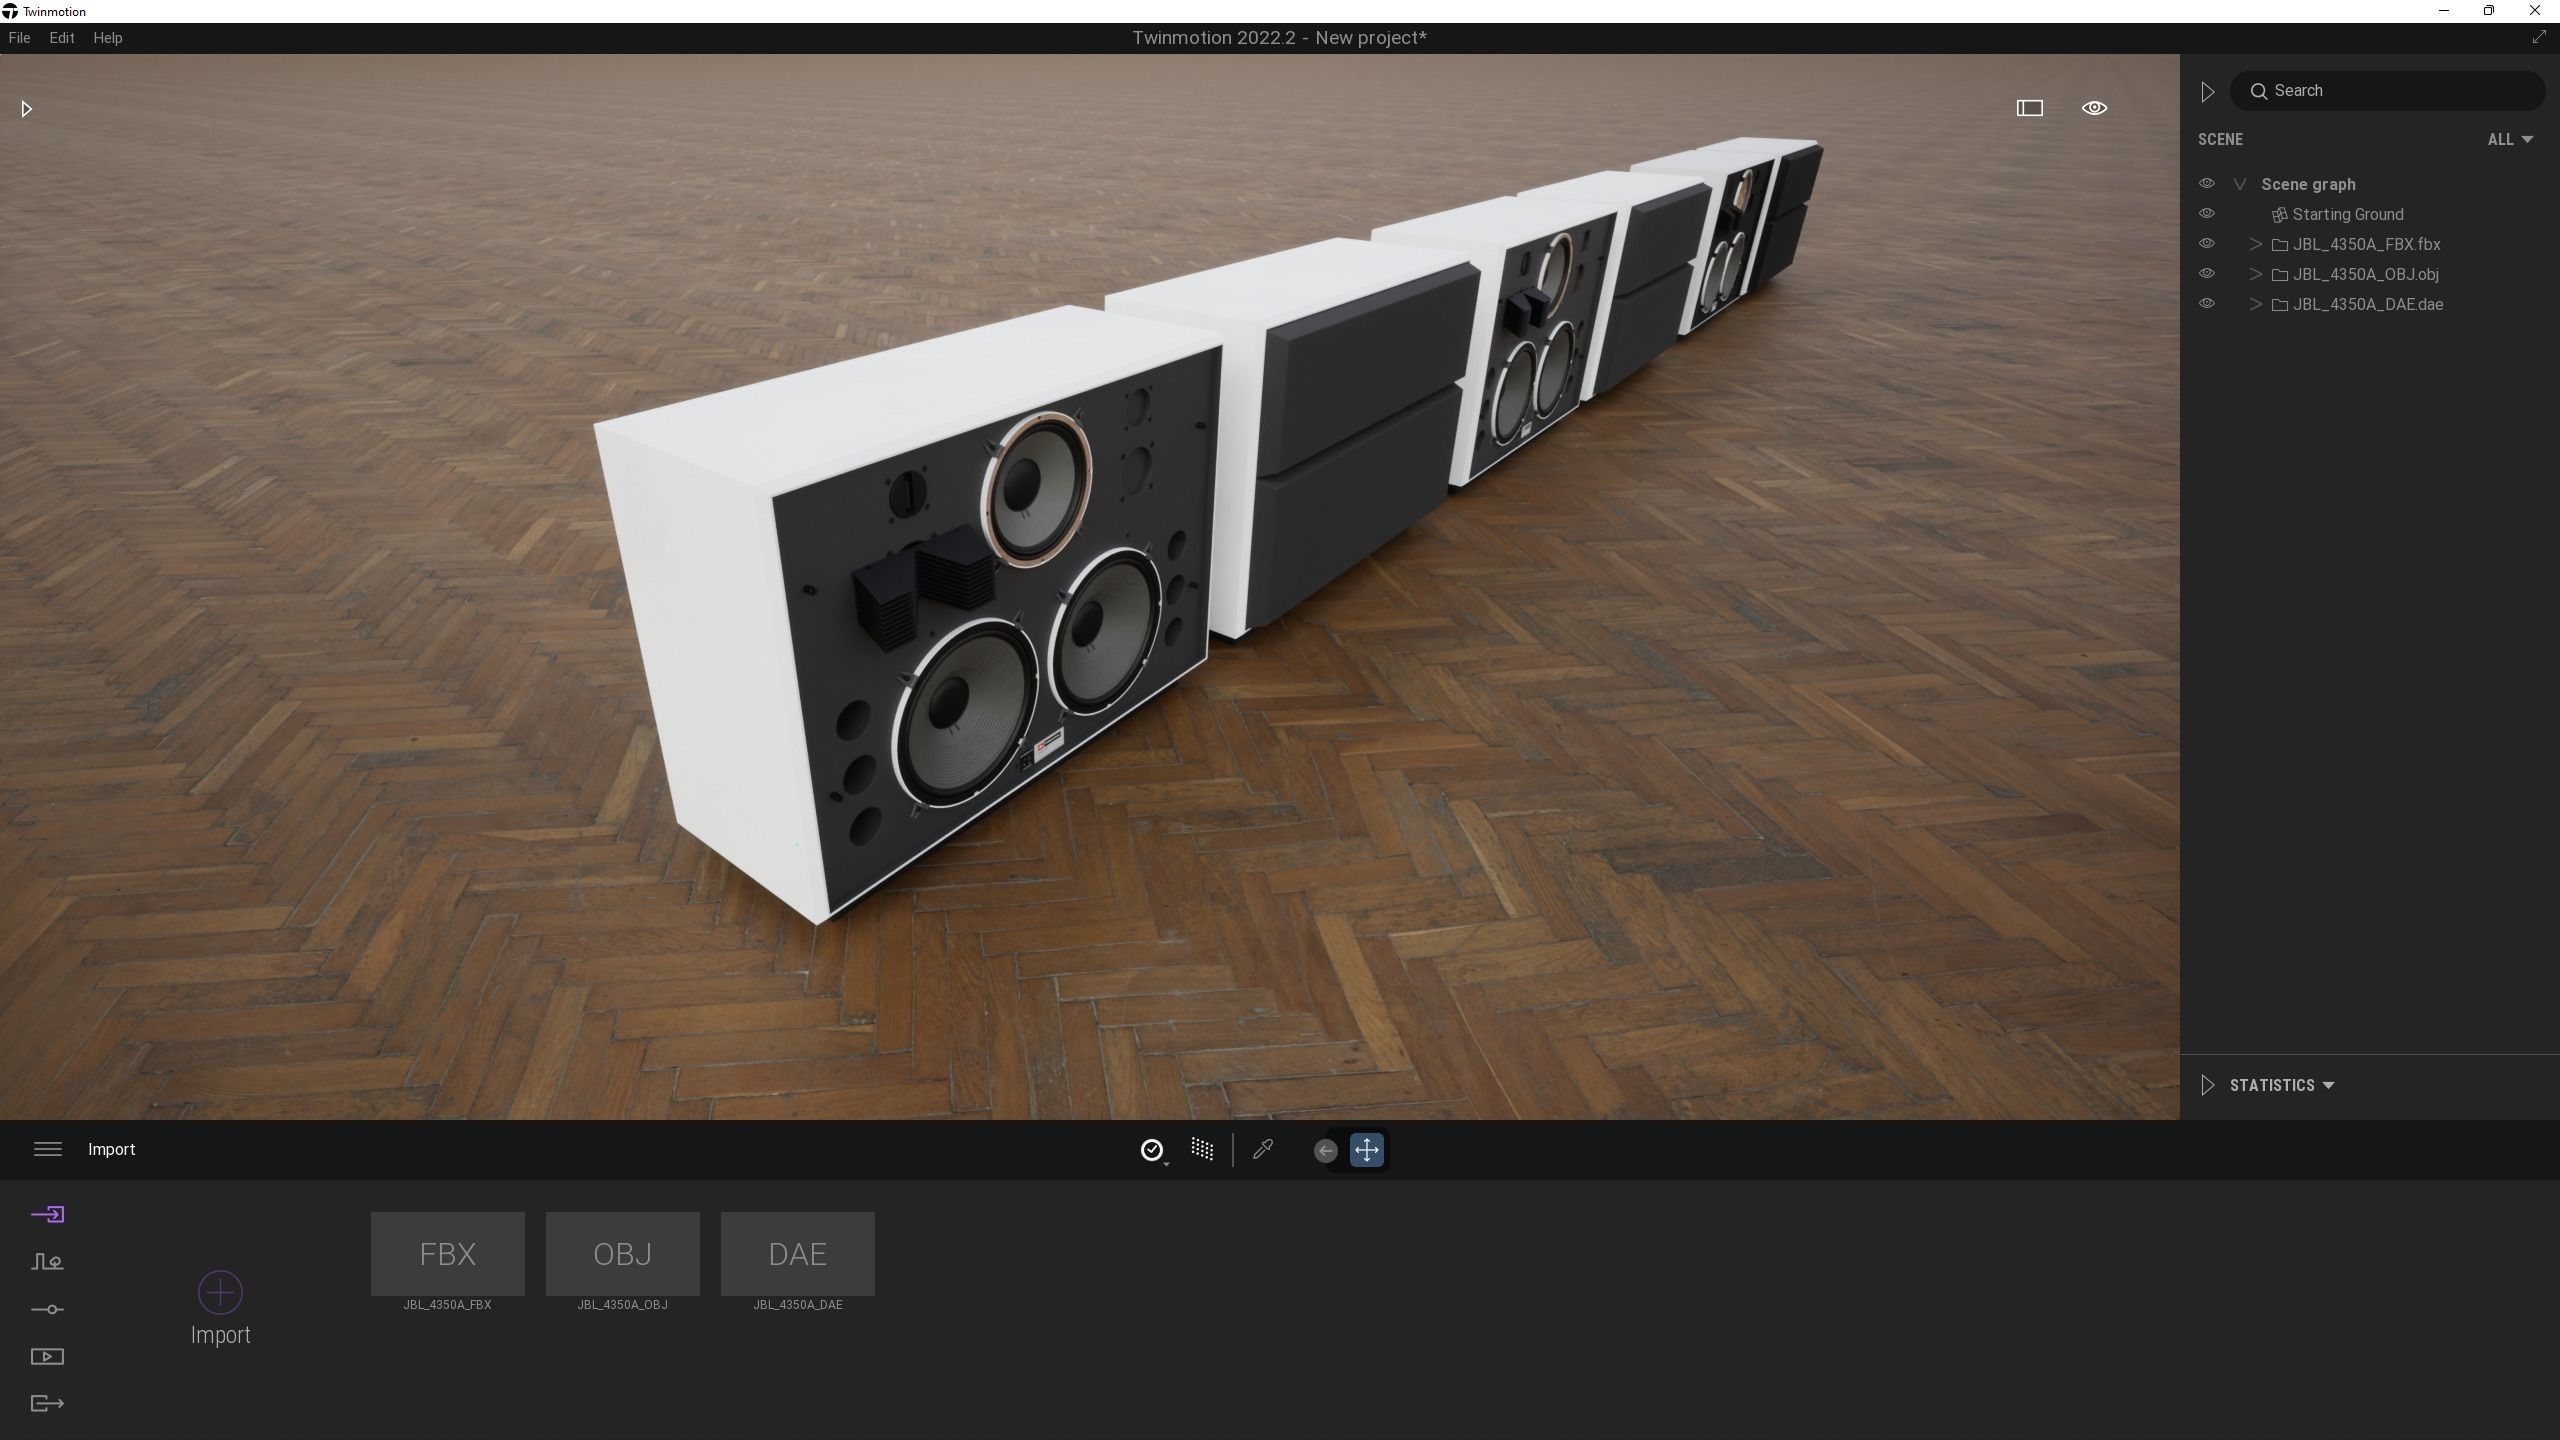Select JBL_4350A_DAE.dae tree row
The image size is (2560, 1440).
2367,304
